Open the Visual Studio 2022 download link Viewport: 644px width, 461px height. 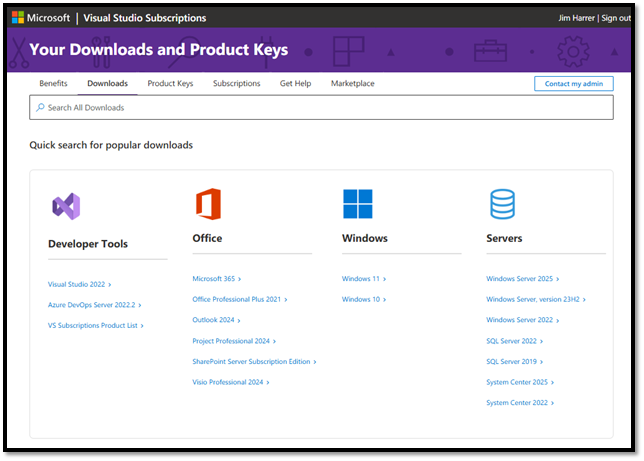coord(77,285)
